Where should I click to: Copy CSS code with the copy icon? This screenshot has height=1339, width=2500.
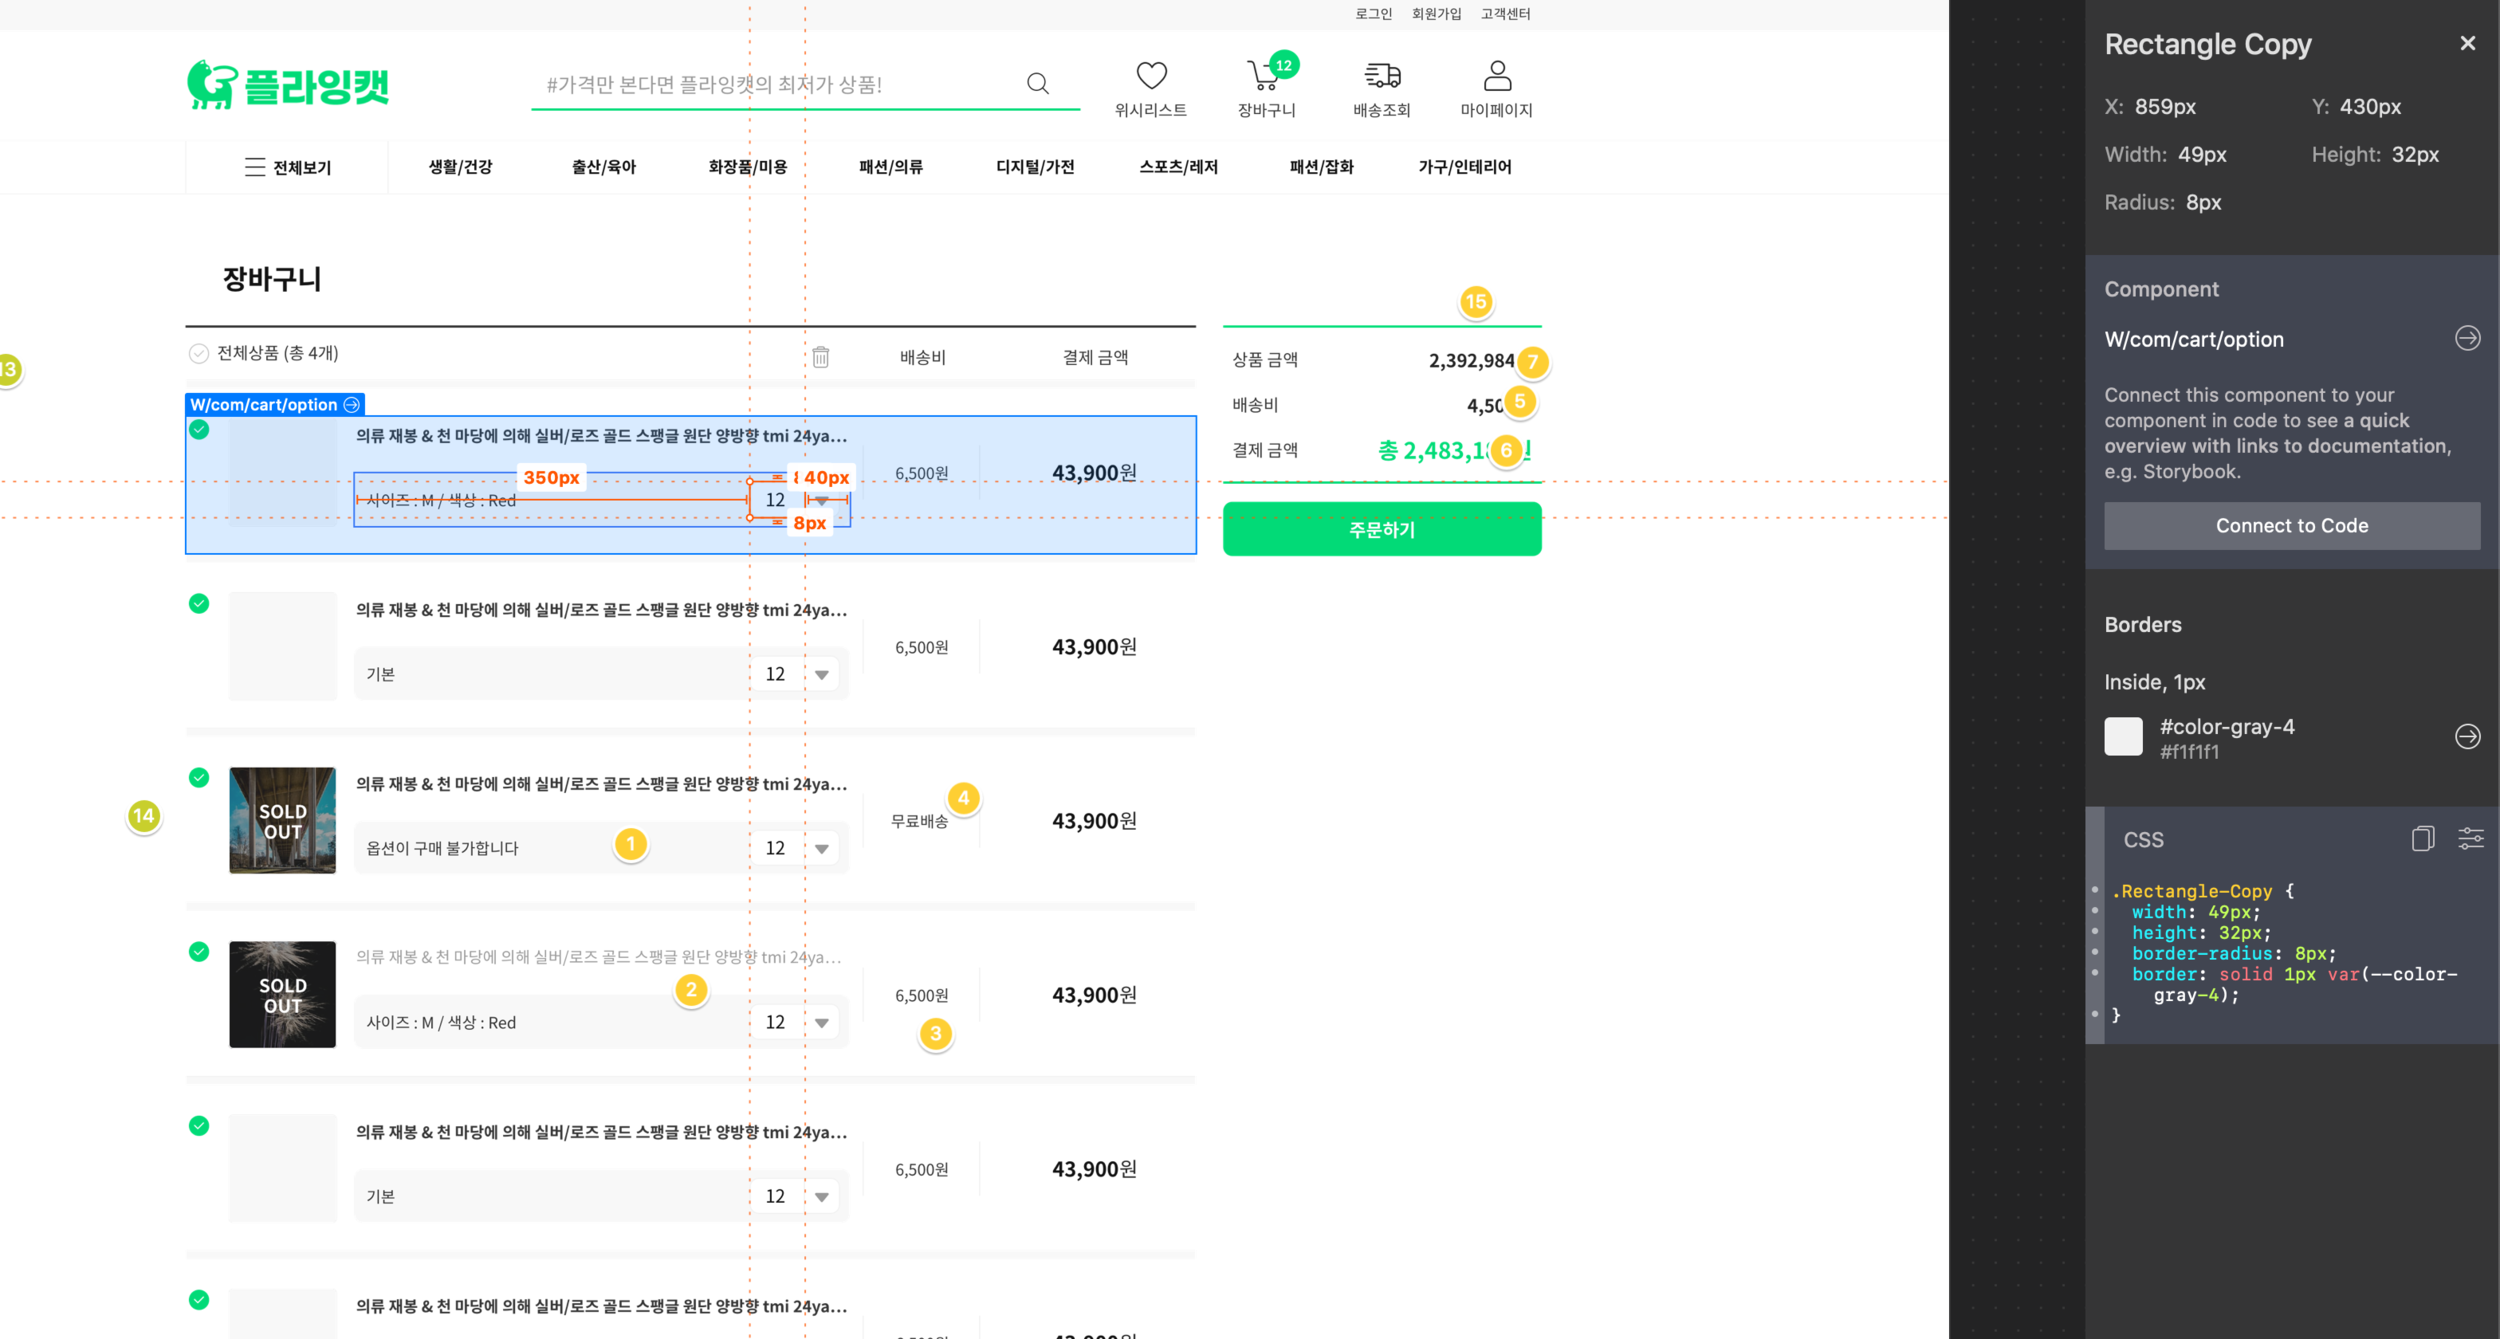[2422, 839]
